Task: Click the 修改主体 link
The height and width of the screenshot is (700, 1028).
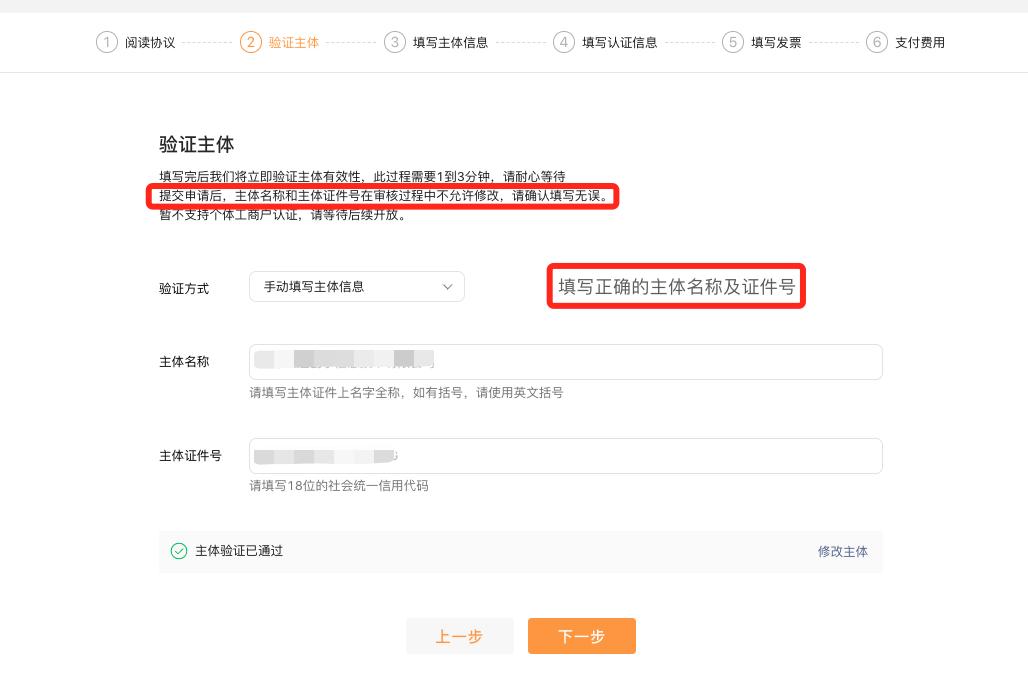Action: coord(843,551)
